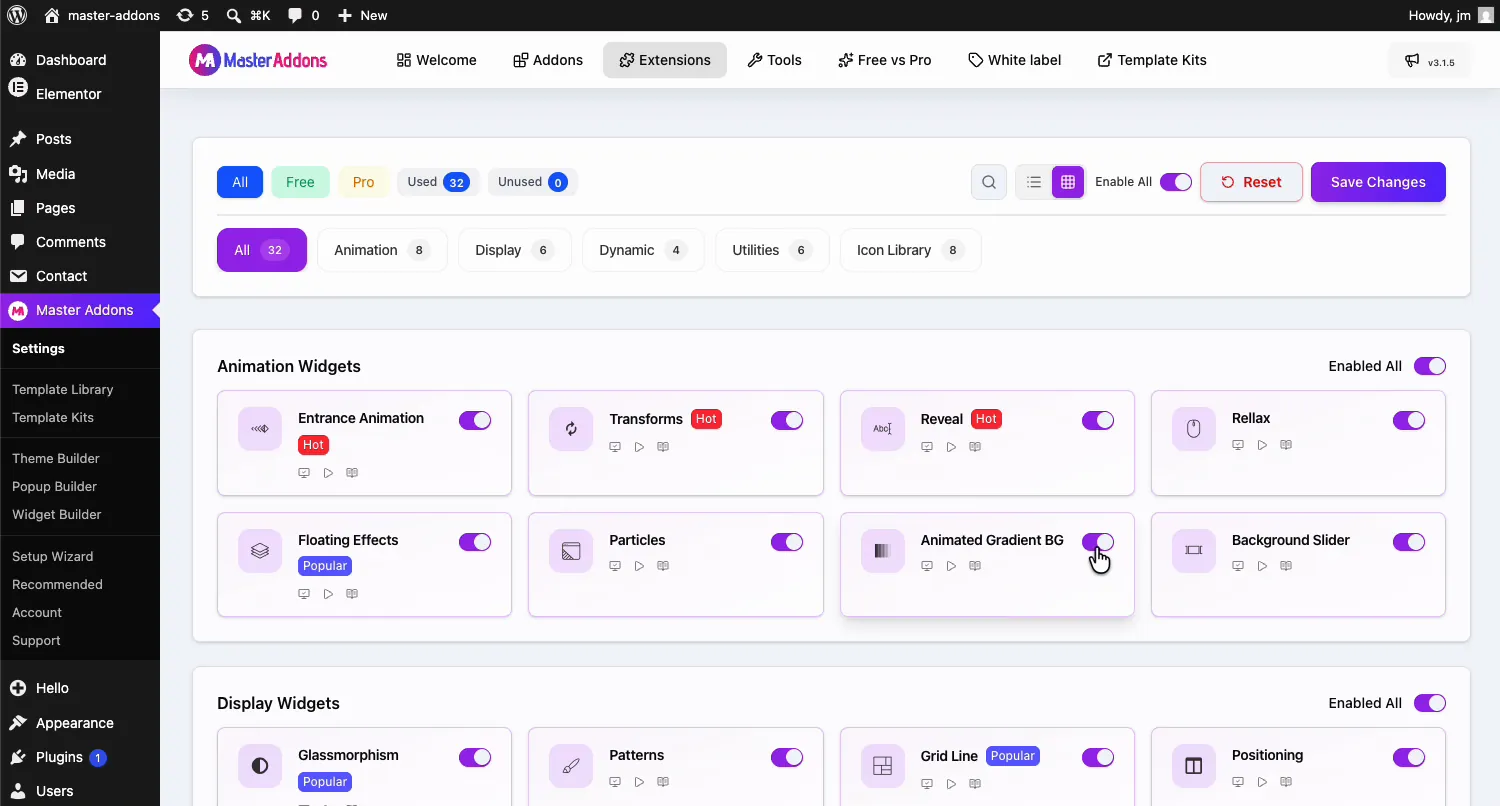Click the Reset button
This screenshot has width=1500, height=806.
pos(1251,182)
